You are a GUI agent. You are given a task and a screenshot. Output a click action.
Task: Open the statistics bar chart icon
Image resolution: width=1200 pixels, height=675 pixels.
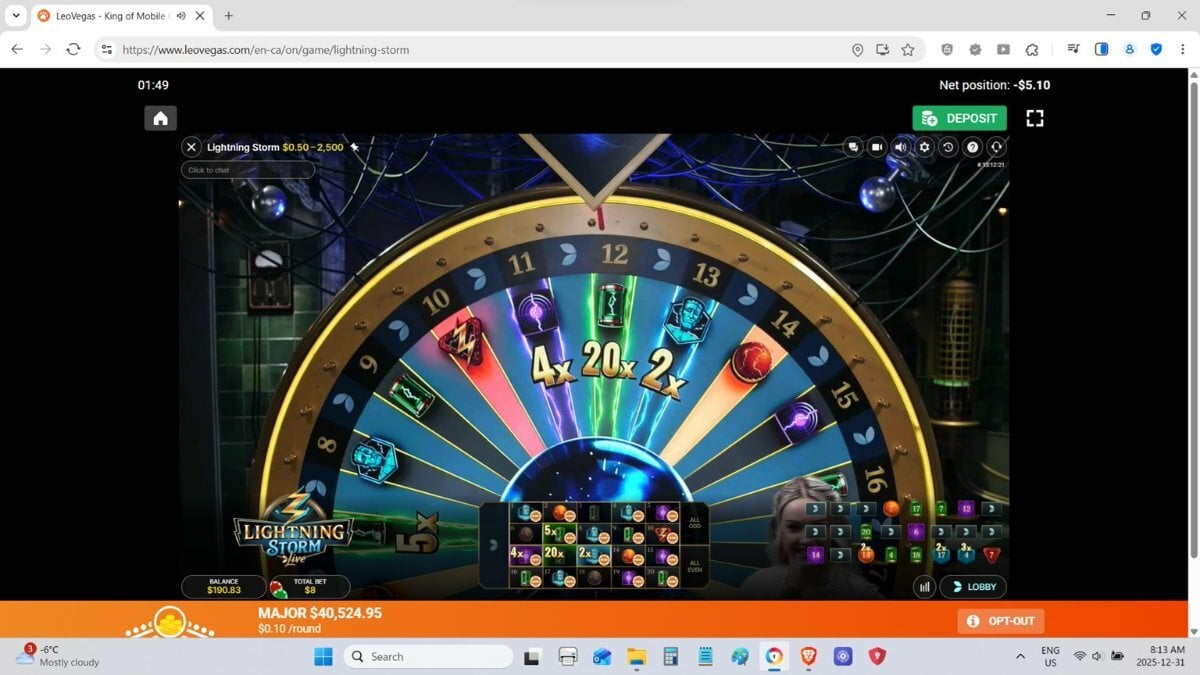click(924, 587)
